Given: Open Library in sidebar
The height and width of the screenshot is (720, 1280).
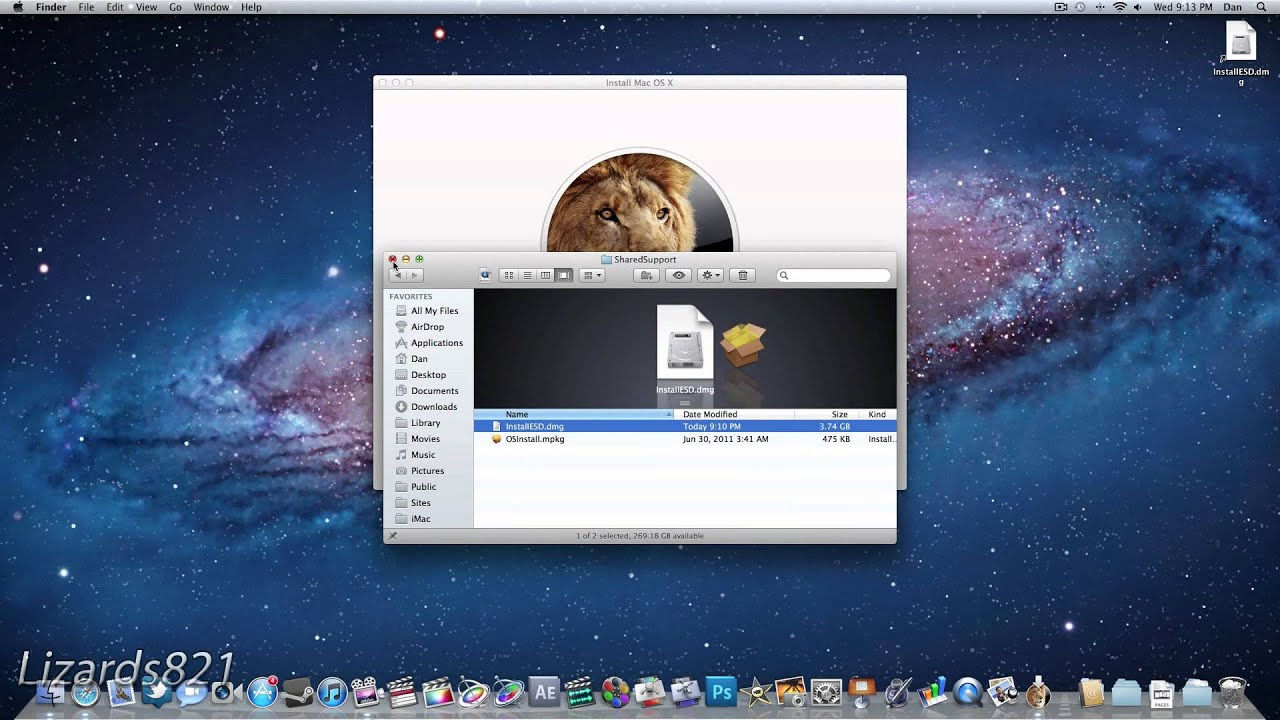Looking at the screenshot, I should pos(418,423).
